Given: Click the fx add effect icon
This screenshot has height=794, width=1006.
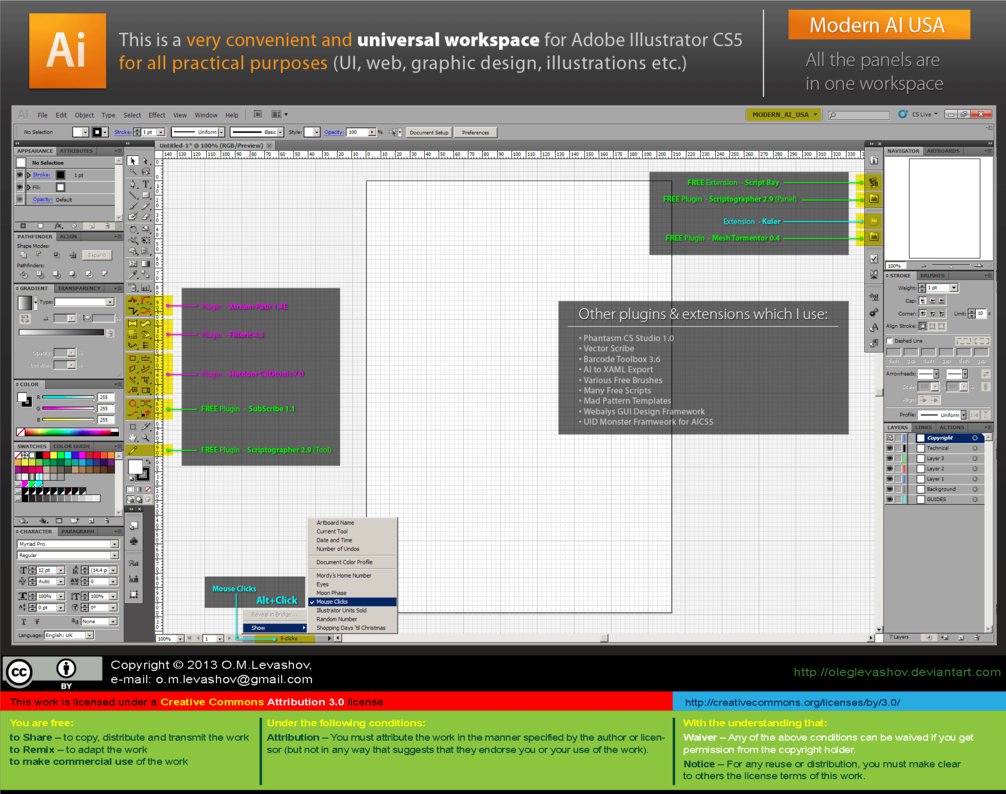Looking at the screenshot, I should coord(58,226).
